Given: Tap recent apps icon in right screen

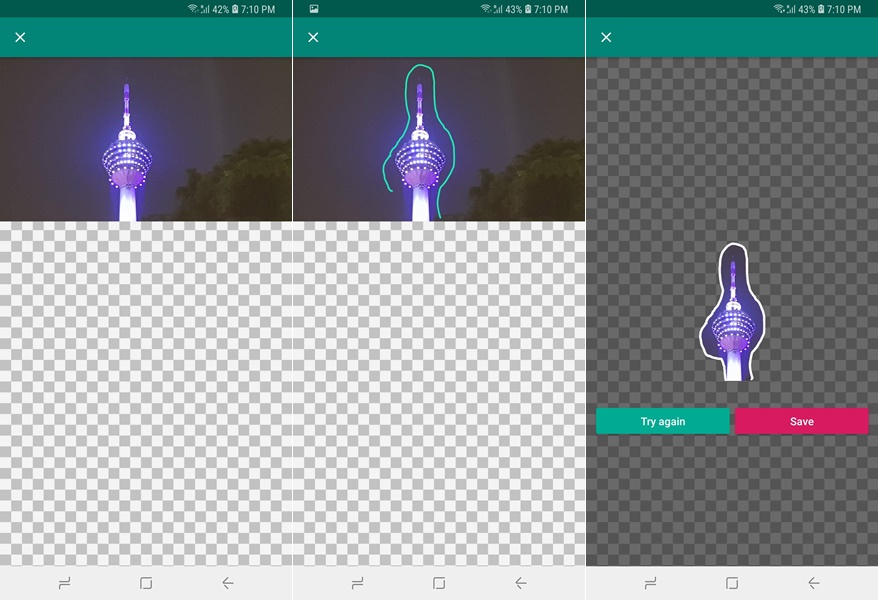Looking at the screenshot, I should click(x=650, y=583).
